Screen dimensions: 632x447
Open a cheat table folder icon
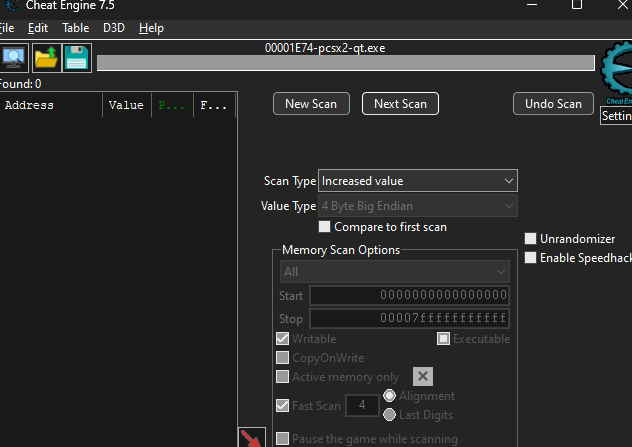46,58
